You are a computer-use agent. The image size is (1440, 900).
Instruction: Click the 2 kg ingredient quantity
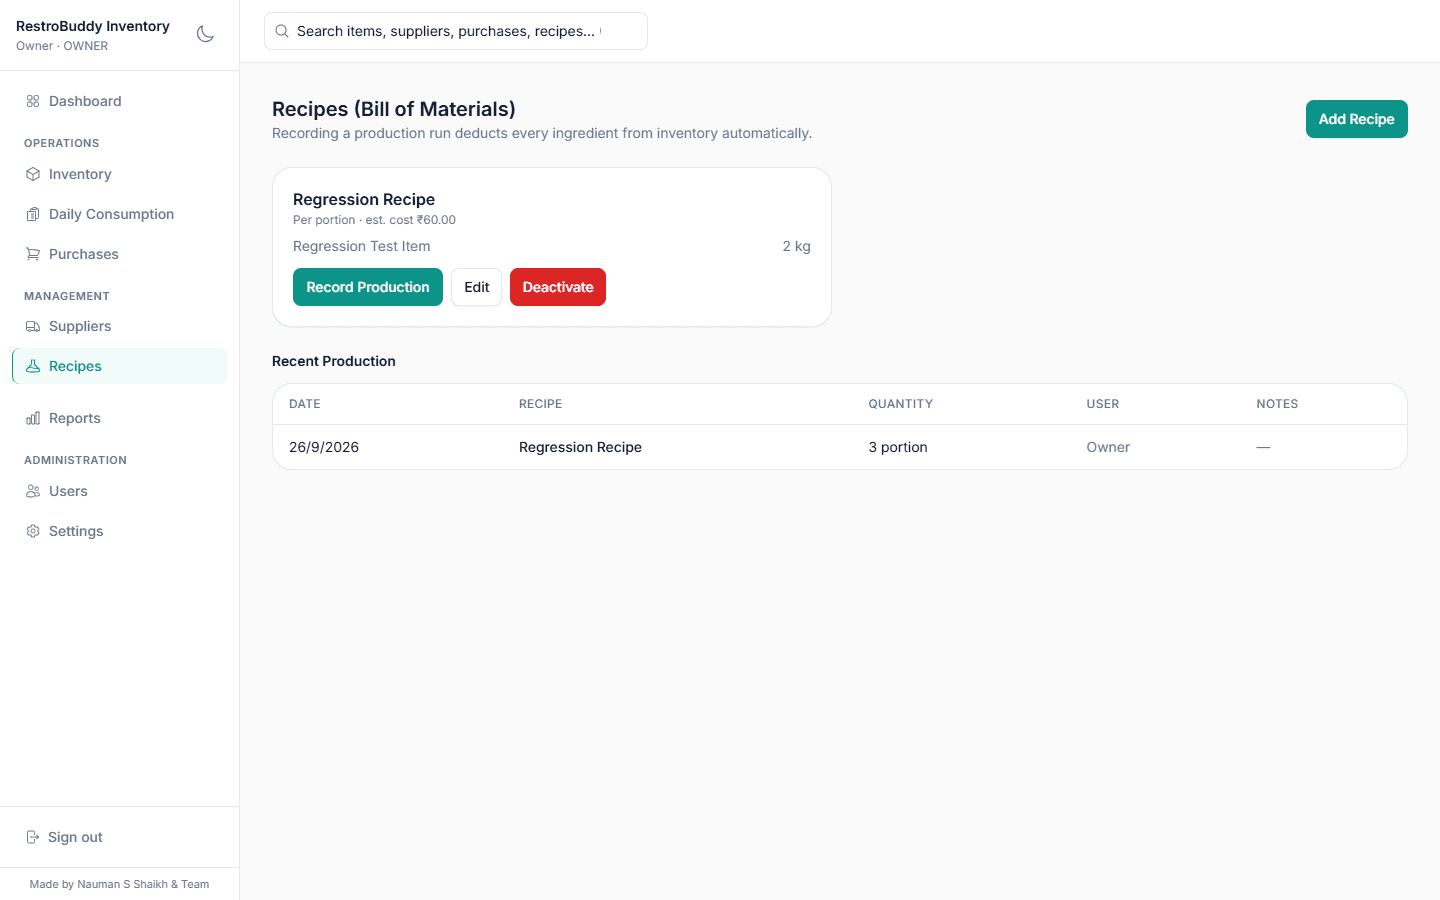click(796, 246)
